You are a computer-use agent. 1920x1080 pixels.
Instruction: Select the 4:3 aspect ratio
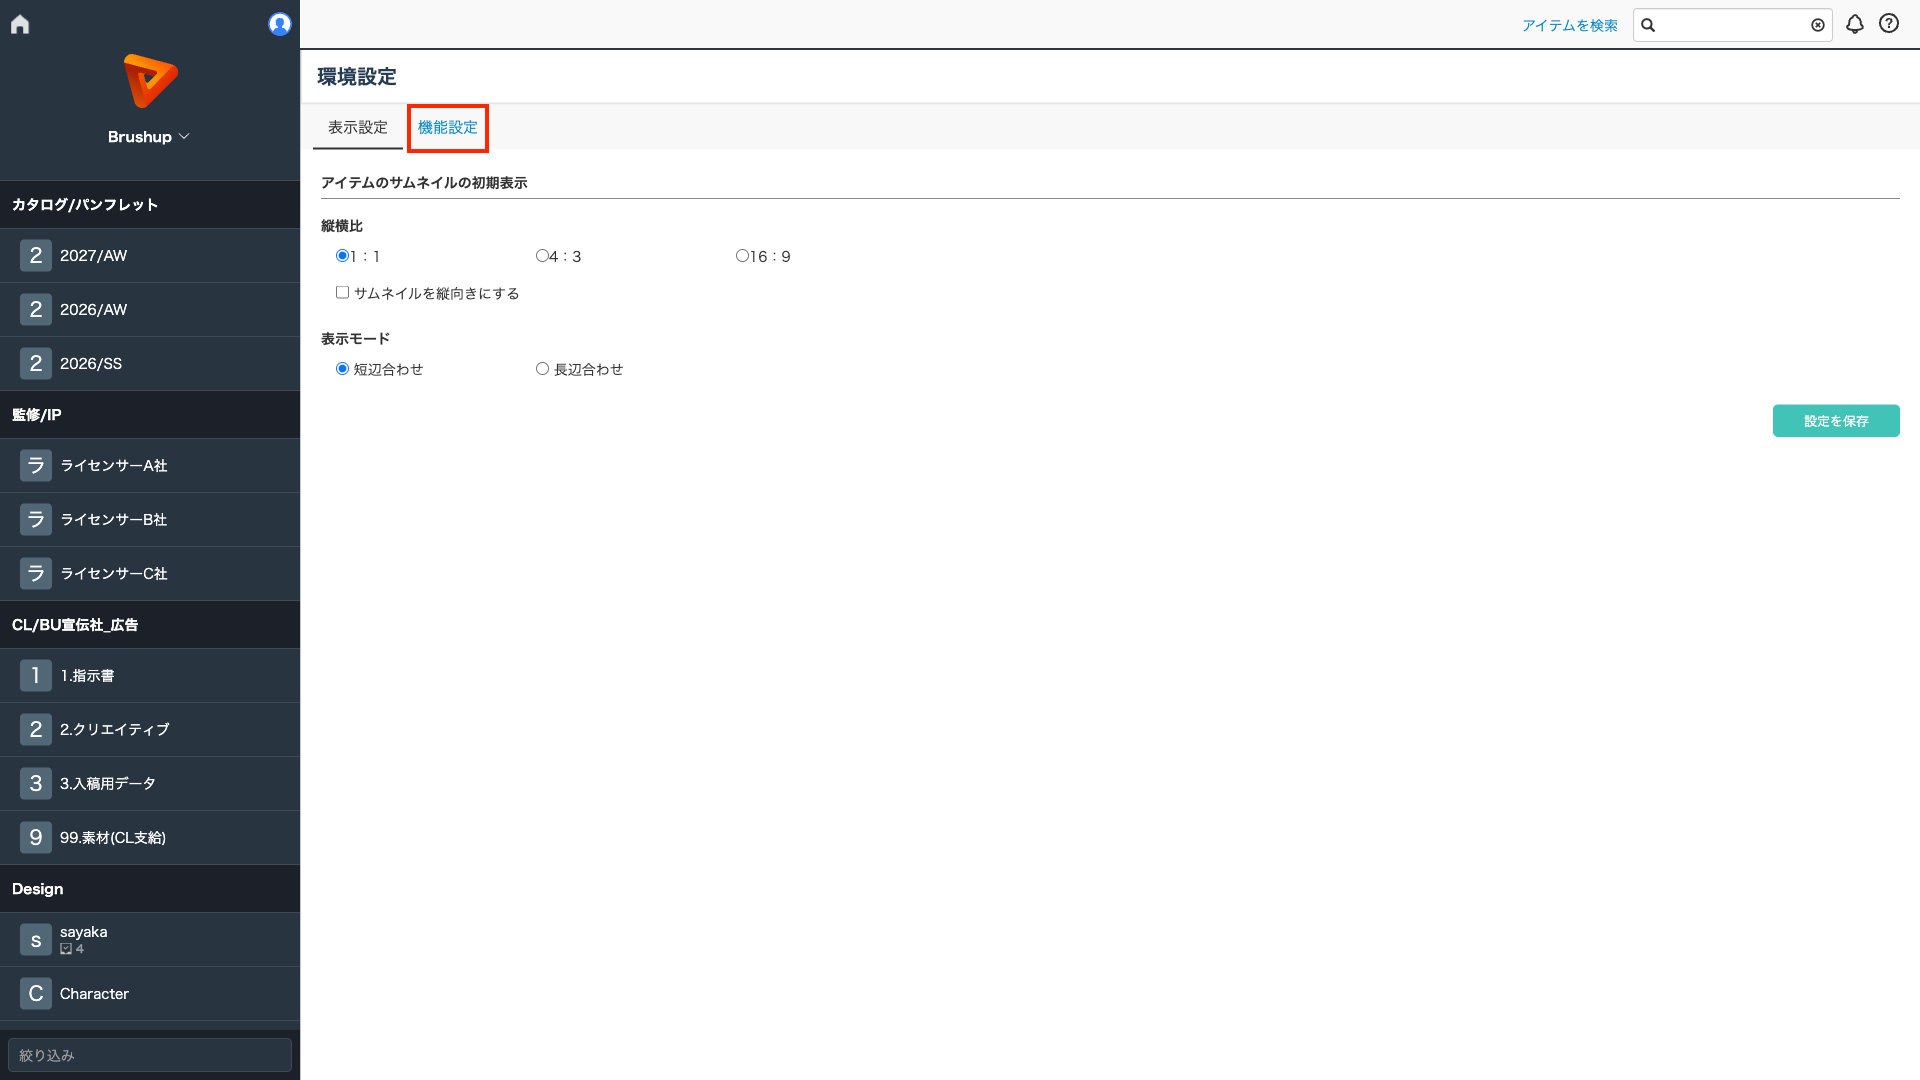pos(542,256)
